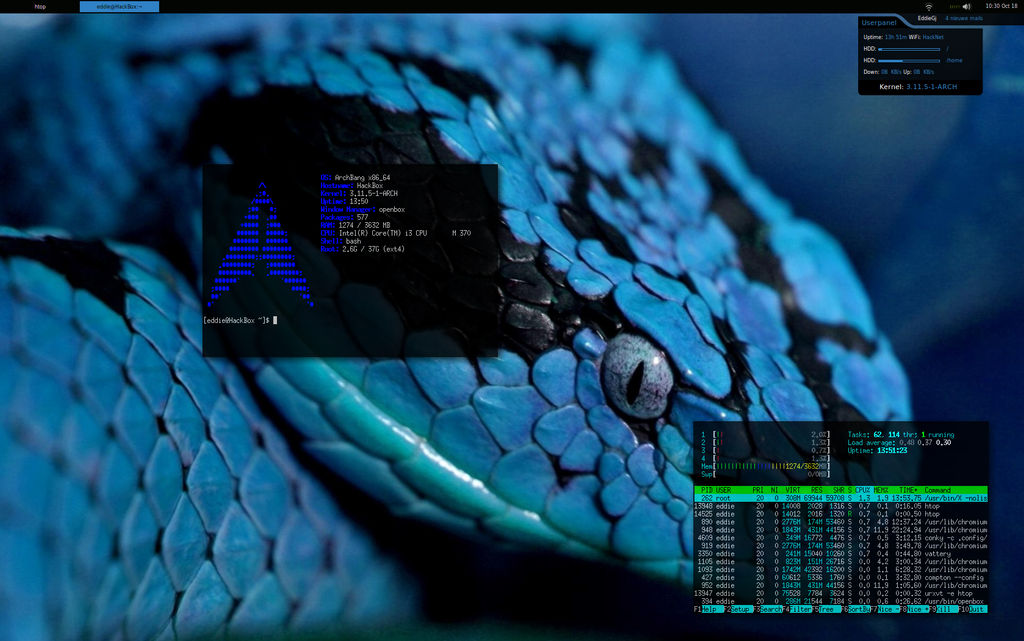
Task: Click the Arch logo ASCII art in the terminal
Action: coord(261,245)
